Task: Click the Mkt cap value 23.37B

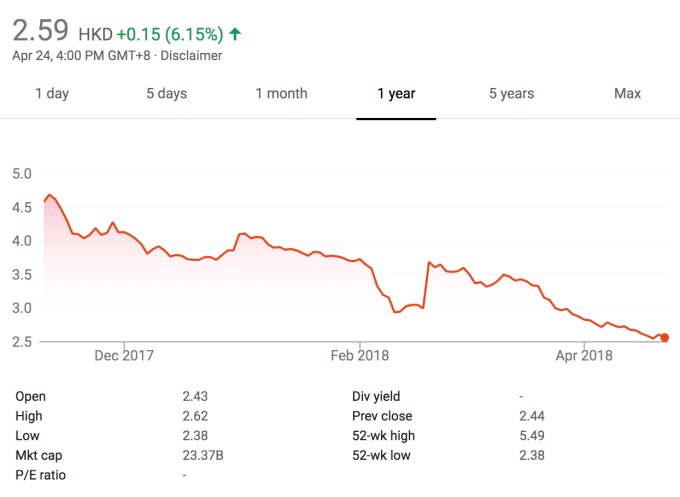Action: coord(204,455)
